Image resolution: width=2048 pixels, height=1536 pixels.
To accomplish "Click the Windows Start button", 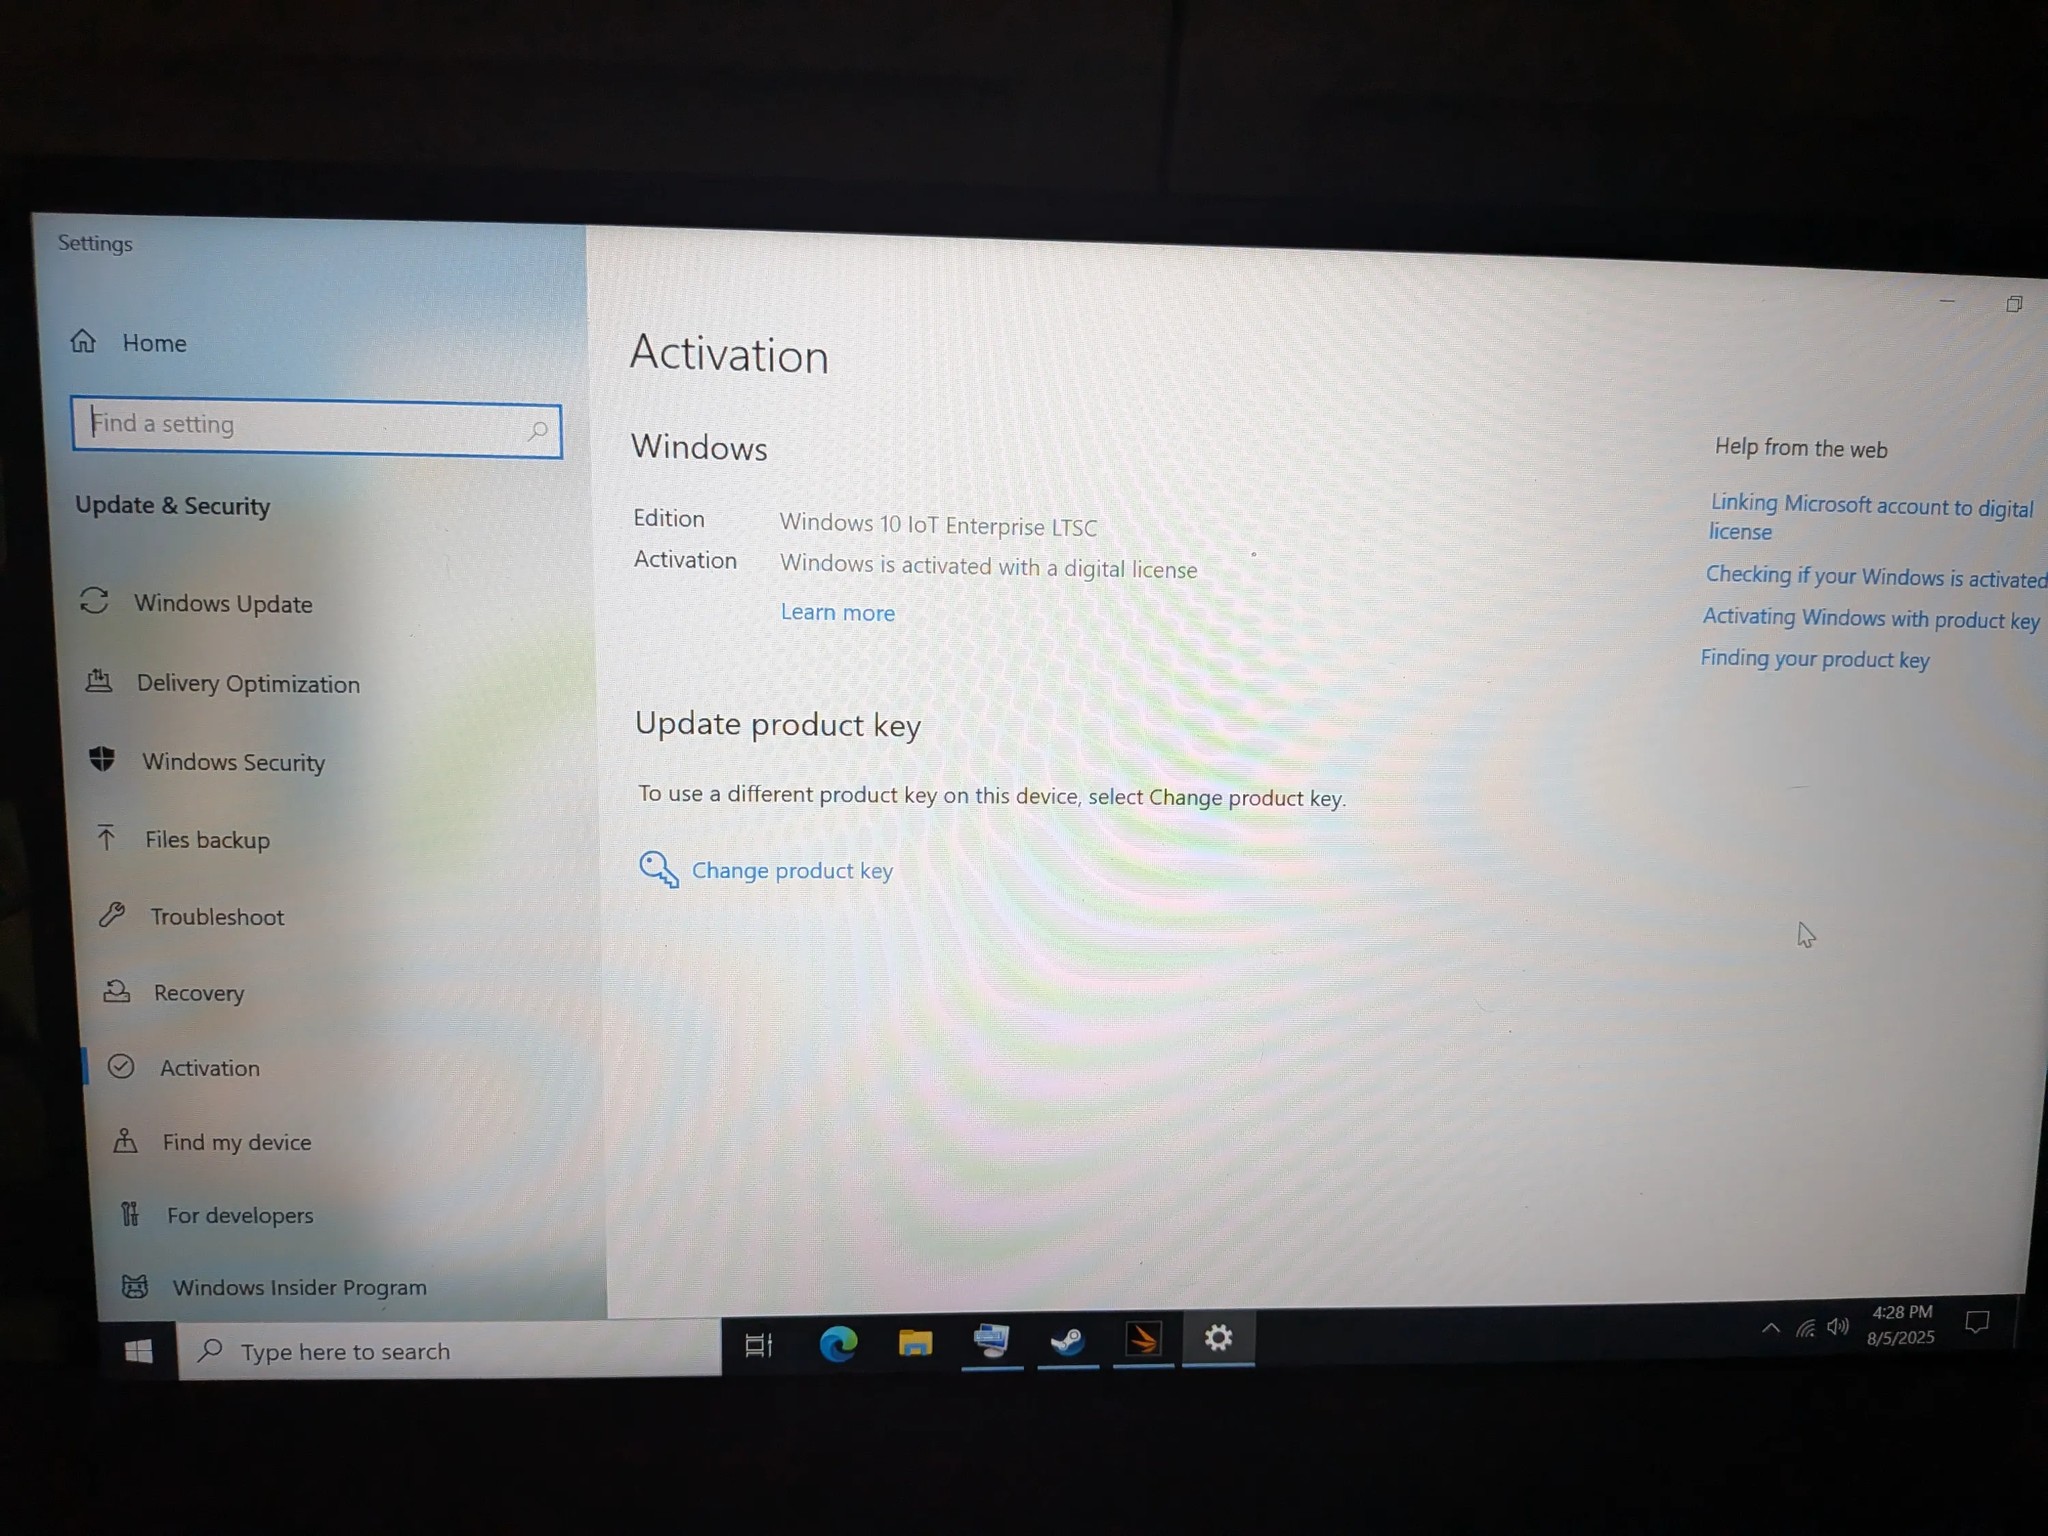I will (139, 1352).
